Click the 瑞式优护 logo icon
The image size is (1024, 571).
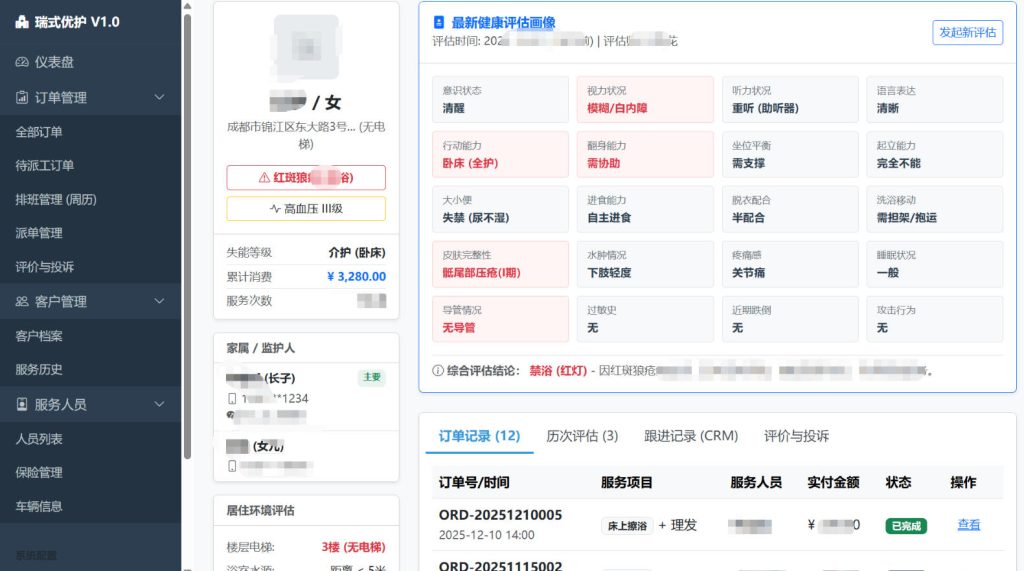tap(22, 22)
